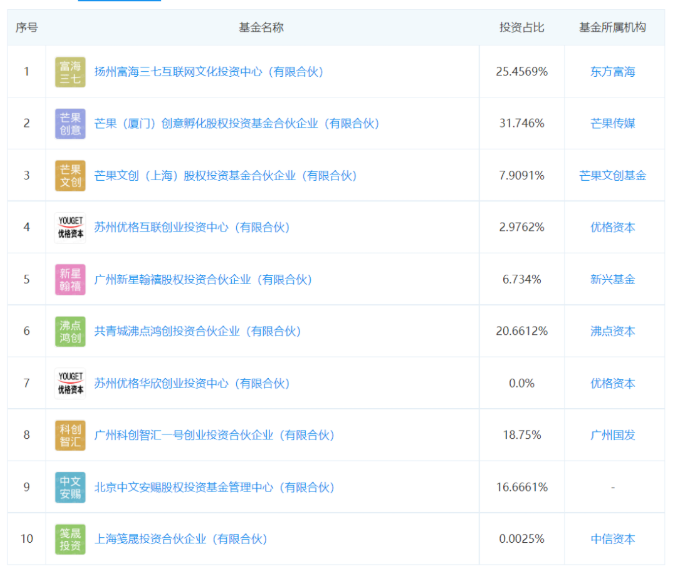Click the 沸点鸿创 fund logo icon
Viewport: 683px width, 576px height.
[x=70, y=331]
